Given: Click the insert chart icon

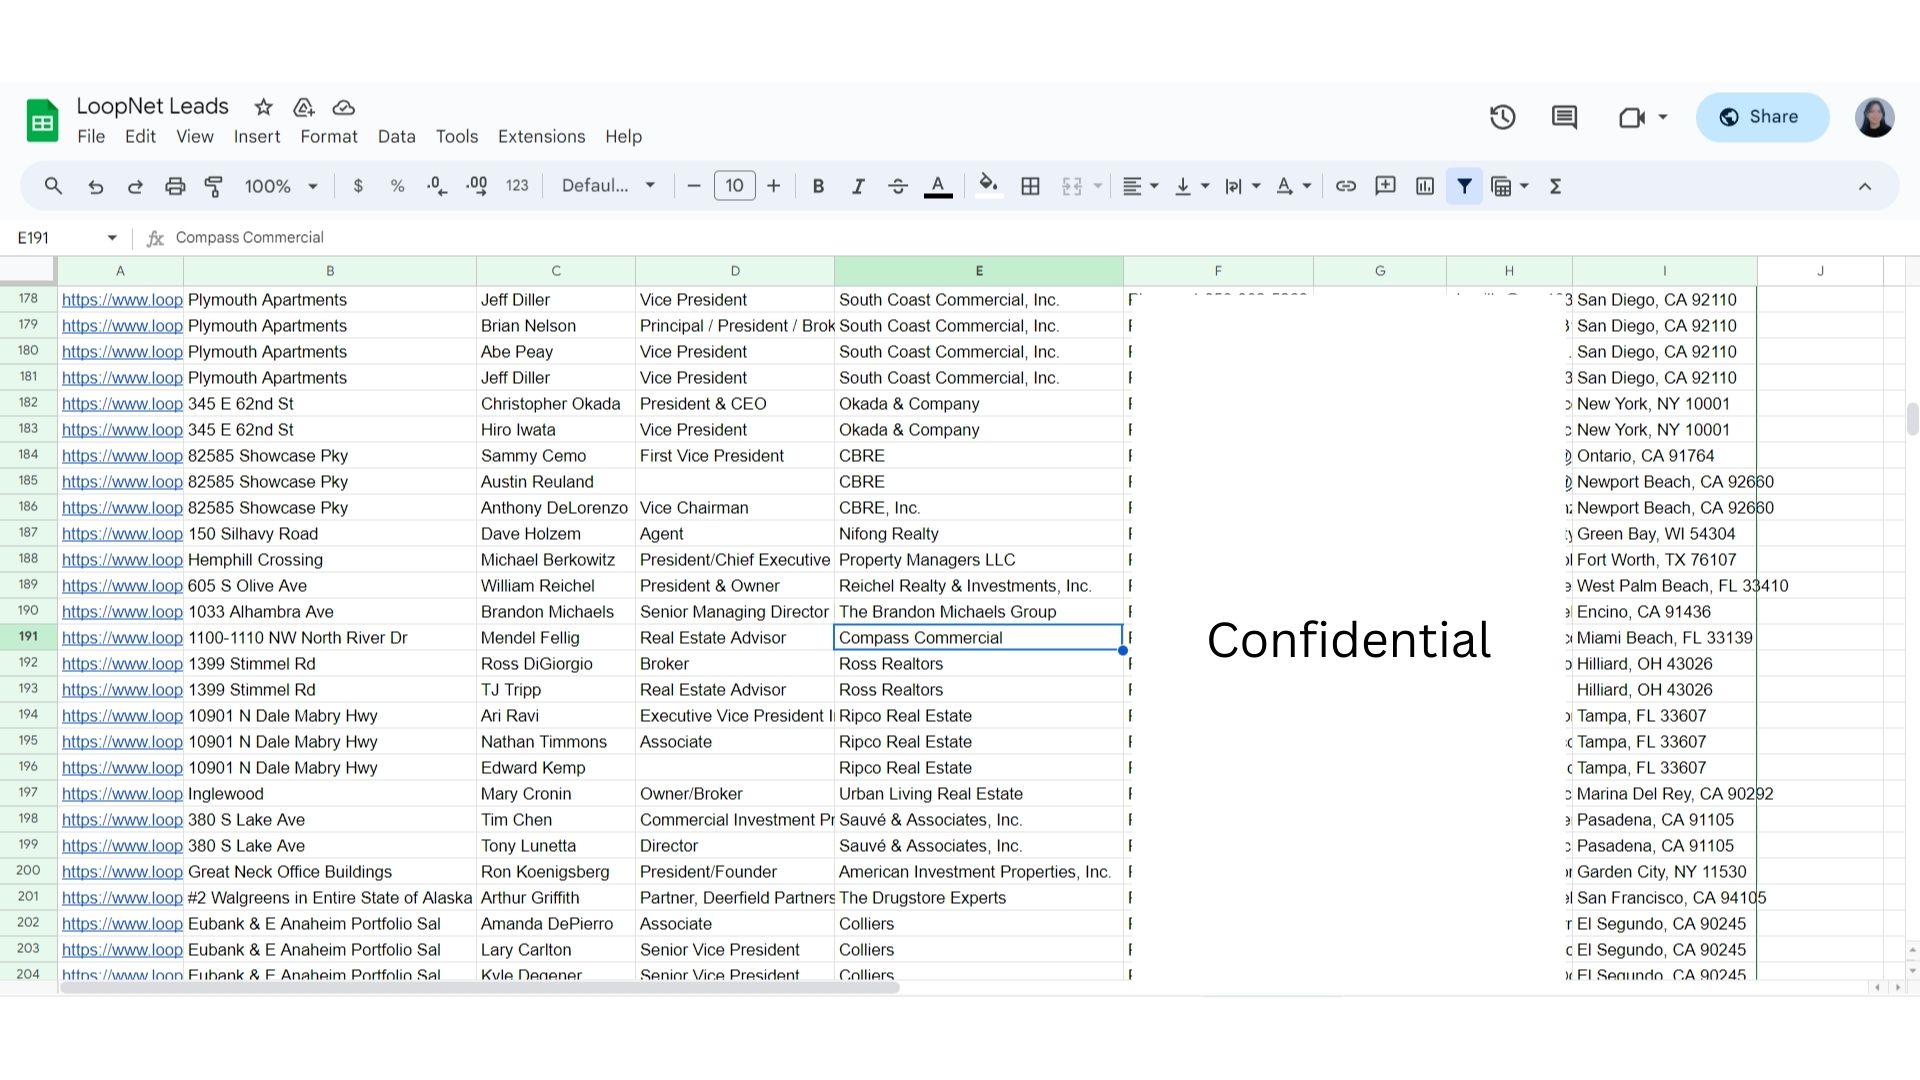Looking at the screenshot, I should pos(1425,186).
